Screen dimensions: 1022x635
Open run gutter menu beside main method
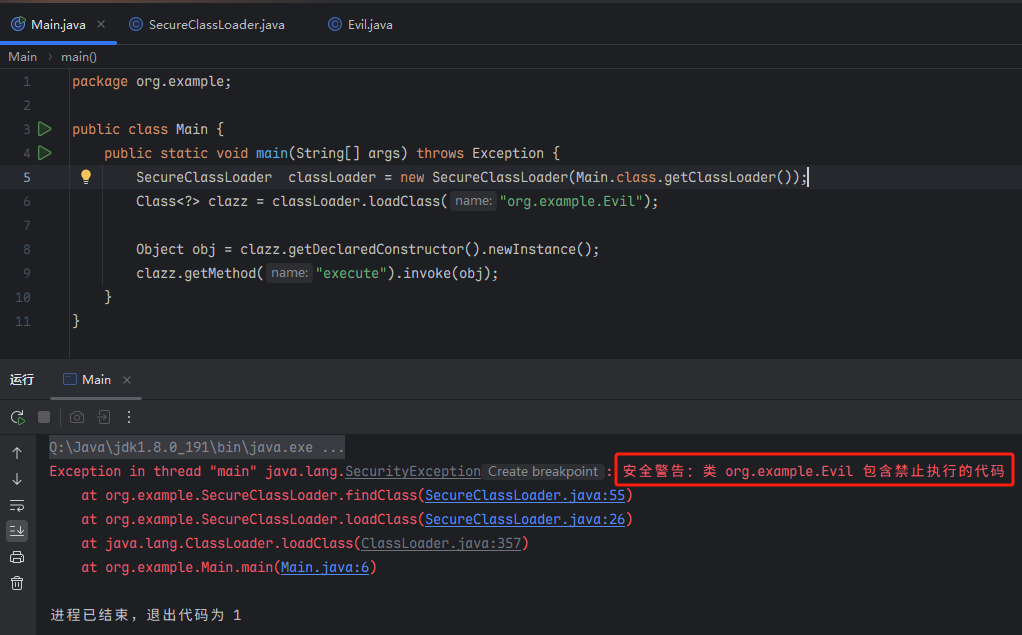point(44,153)
